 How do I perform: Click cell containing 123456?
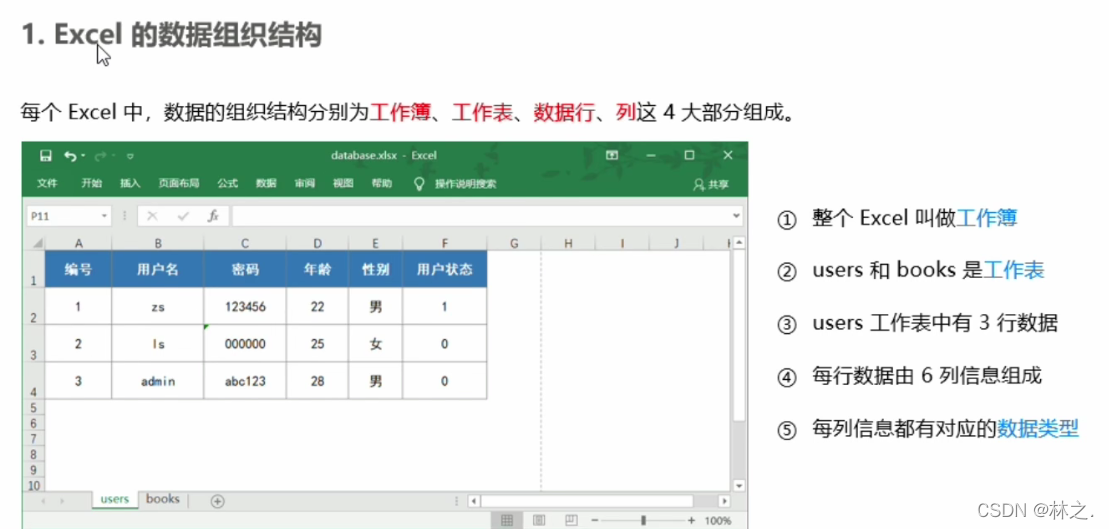[245, 306]
